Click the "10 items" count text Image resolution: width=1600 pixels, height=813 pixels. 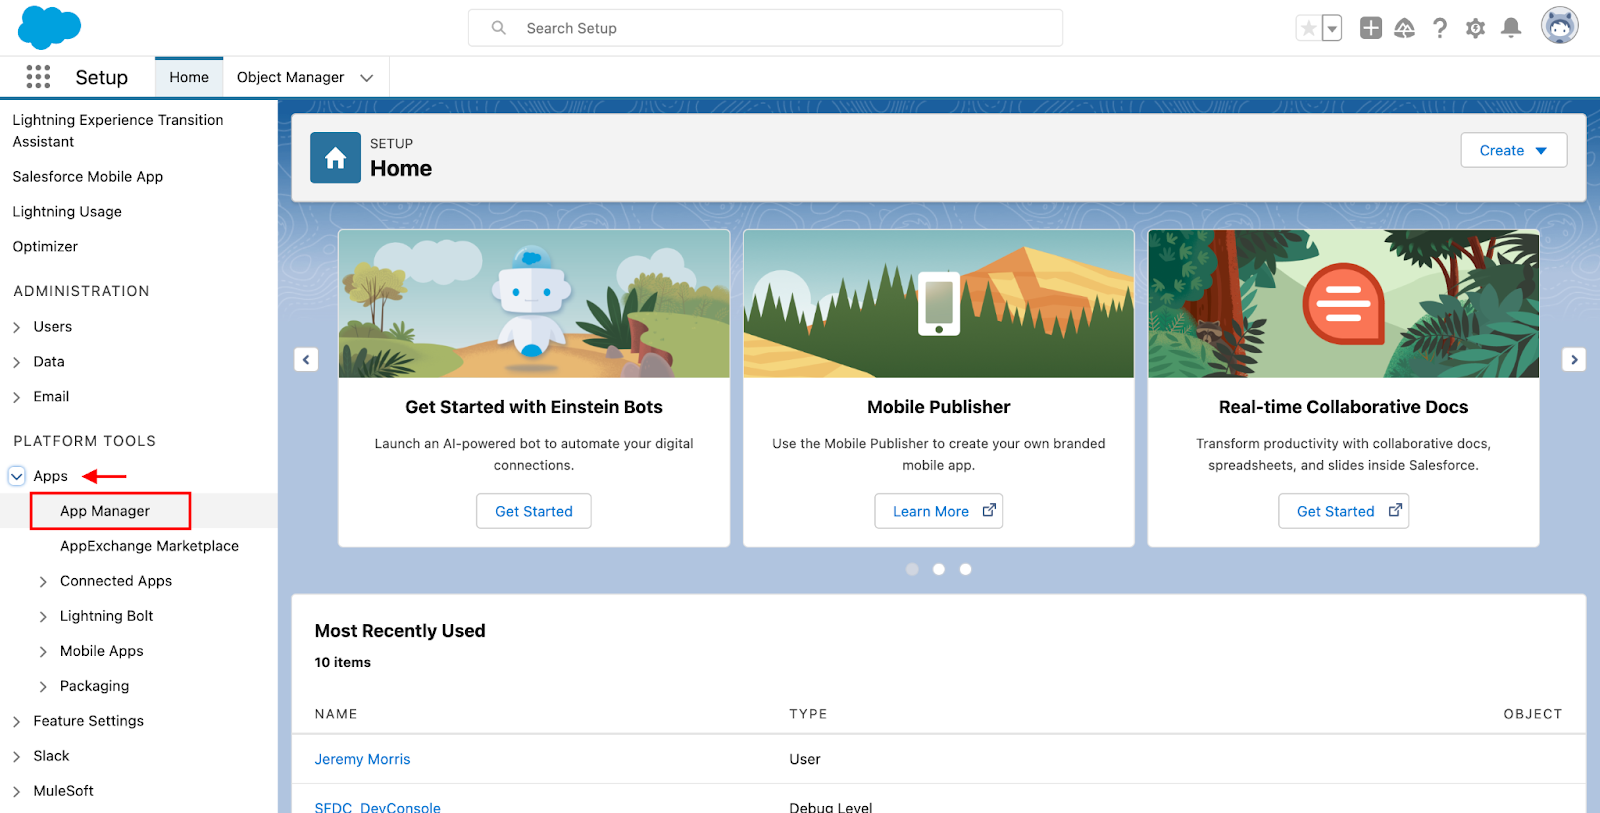pyautogui.click(x=343, y=662)
